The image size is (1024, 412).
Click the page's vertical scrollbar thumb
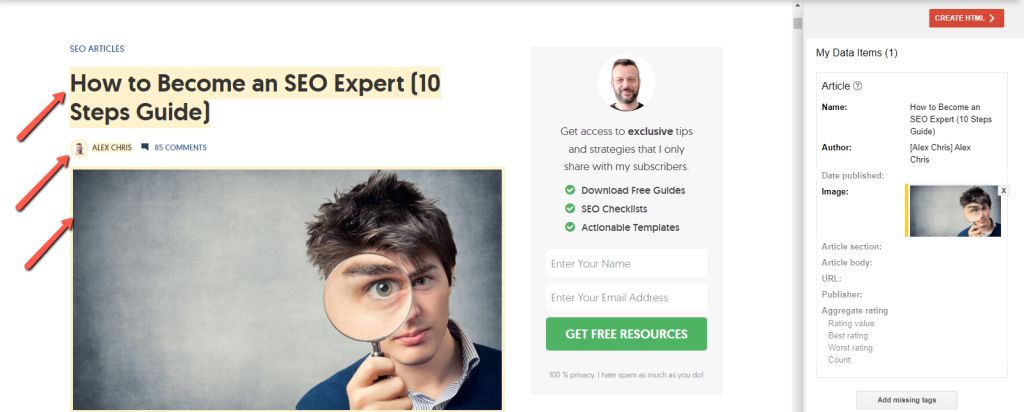click(x=797, y=24)
